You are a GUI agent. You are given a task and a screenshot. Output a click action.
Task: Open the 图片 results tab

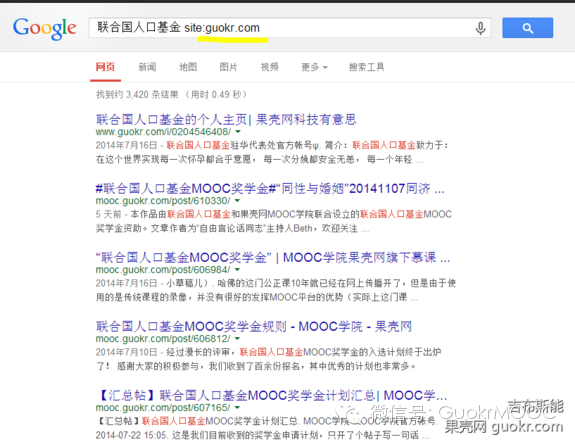point(228,67)
